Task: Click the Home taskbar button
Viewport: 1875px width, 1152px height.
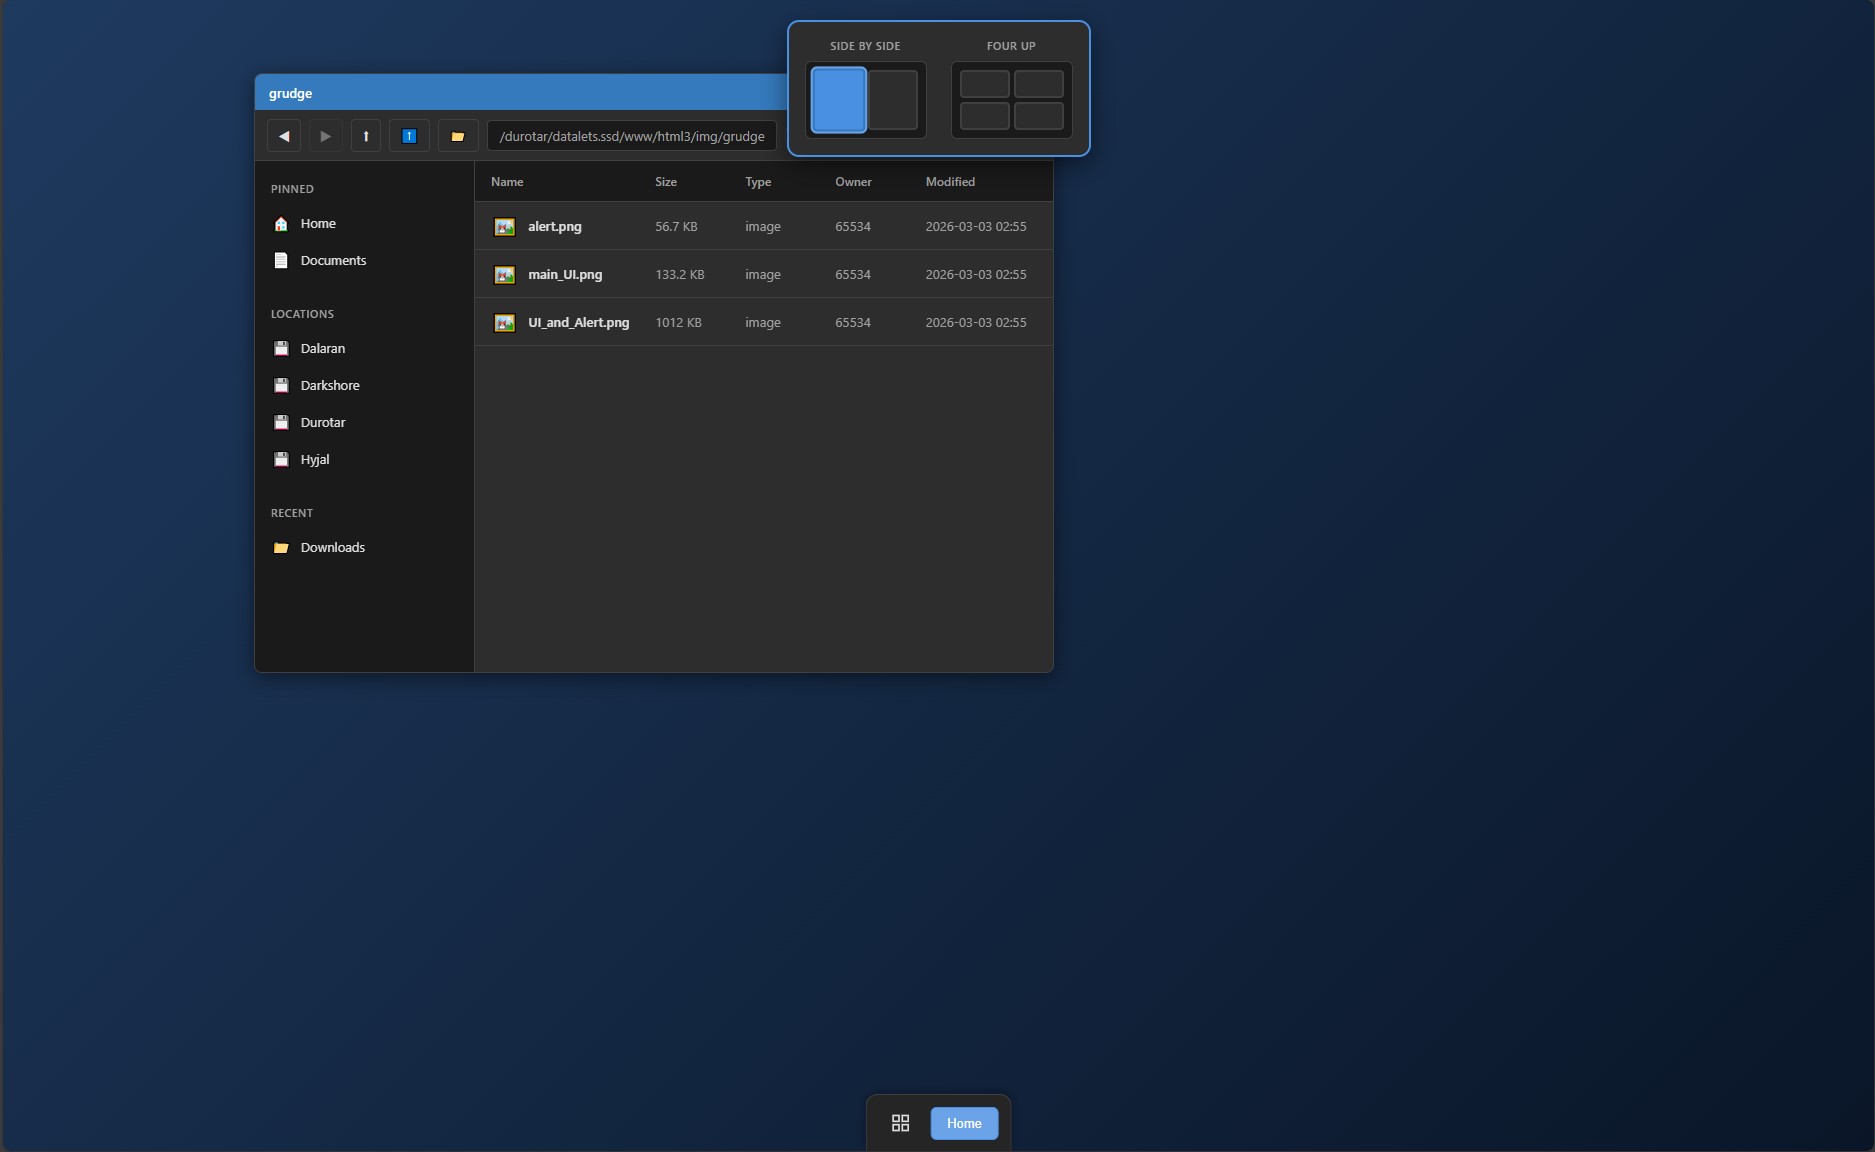Action: pyautogui.click(x=964, y=1123)
